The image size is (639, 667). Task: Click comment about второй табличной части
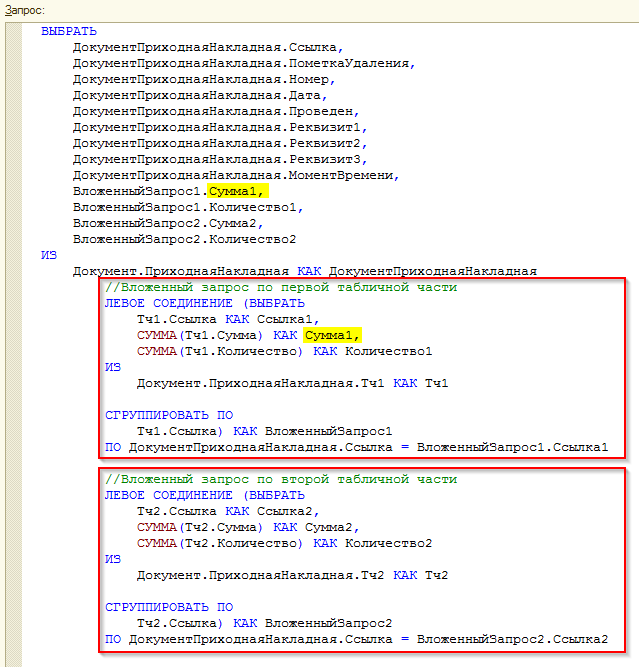(x=280, y=479)
